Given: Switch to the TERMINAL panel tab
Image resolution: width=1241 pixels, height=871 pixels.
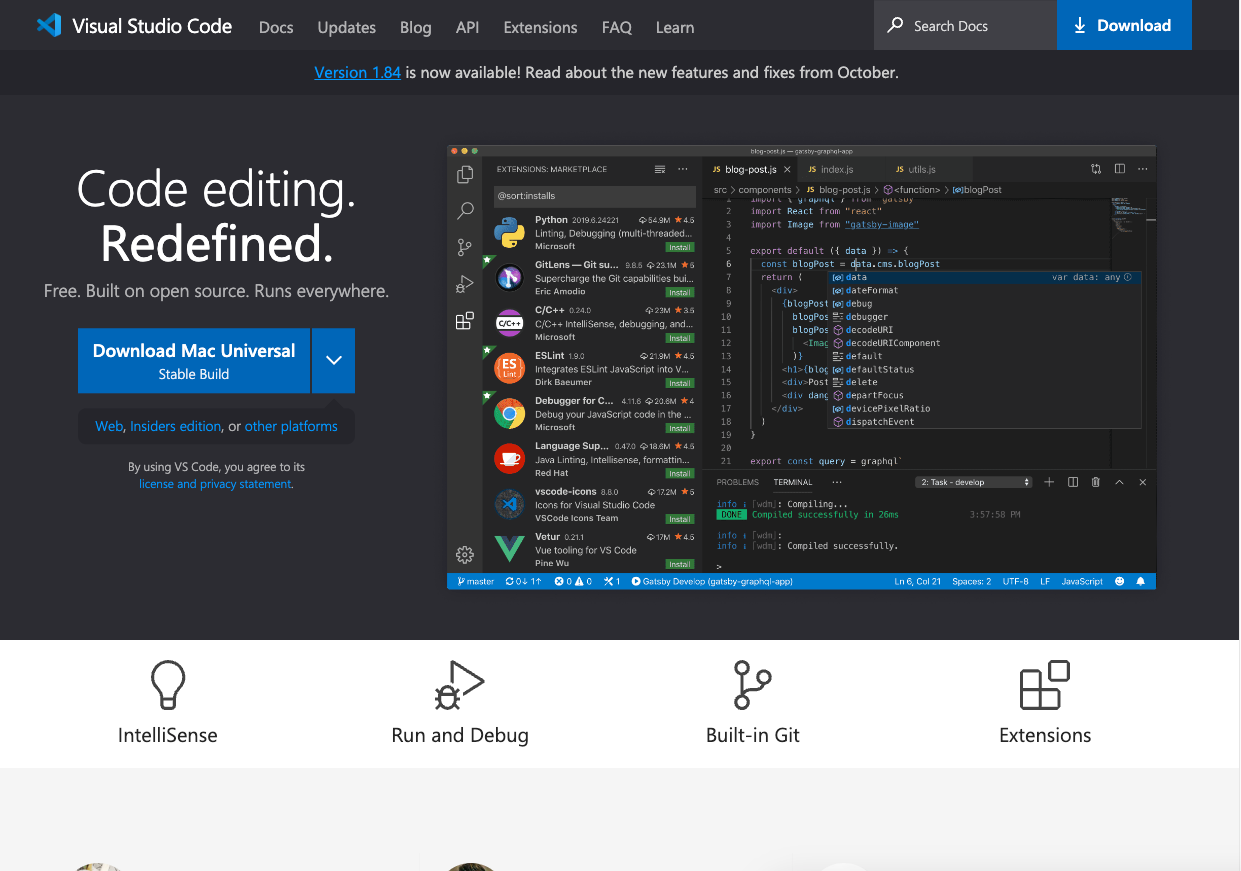Looking at the screenshot, I should [792, 482].
